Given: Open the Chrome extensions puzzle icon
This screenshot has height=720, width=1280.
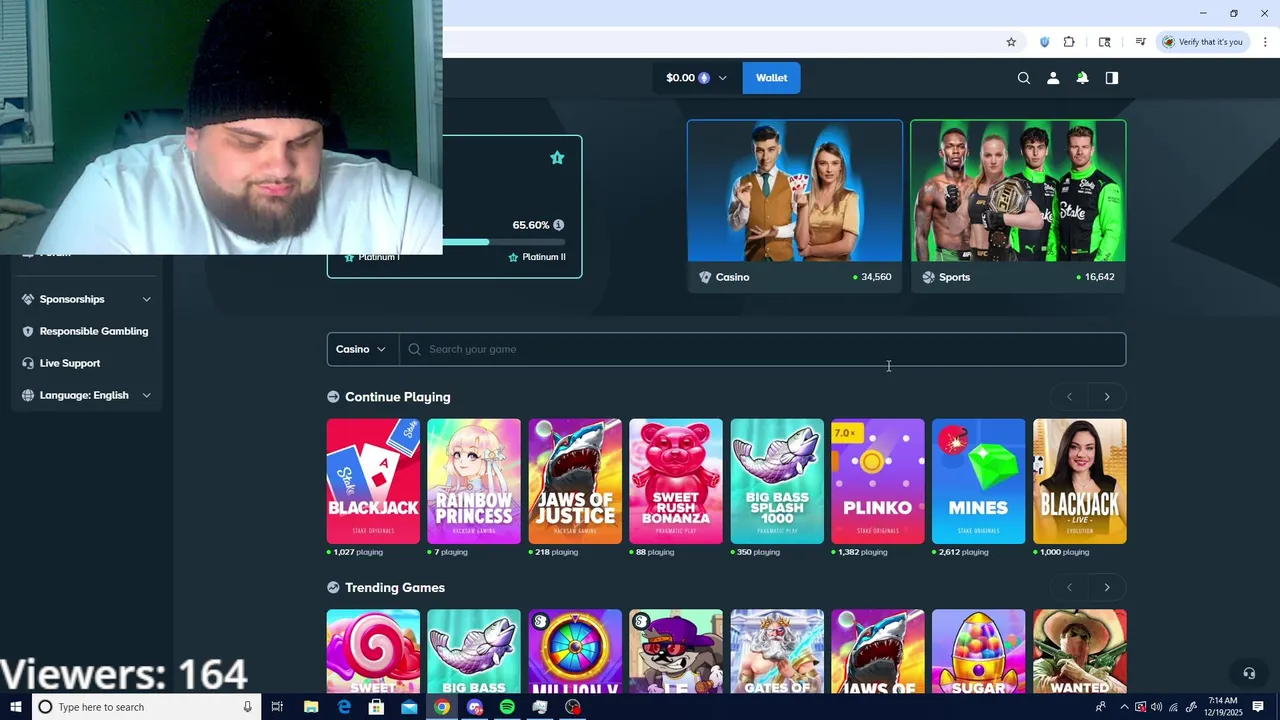Looking at the screenshot, I should tap(1069, 42).
